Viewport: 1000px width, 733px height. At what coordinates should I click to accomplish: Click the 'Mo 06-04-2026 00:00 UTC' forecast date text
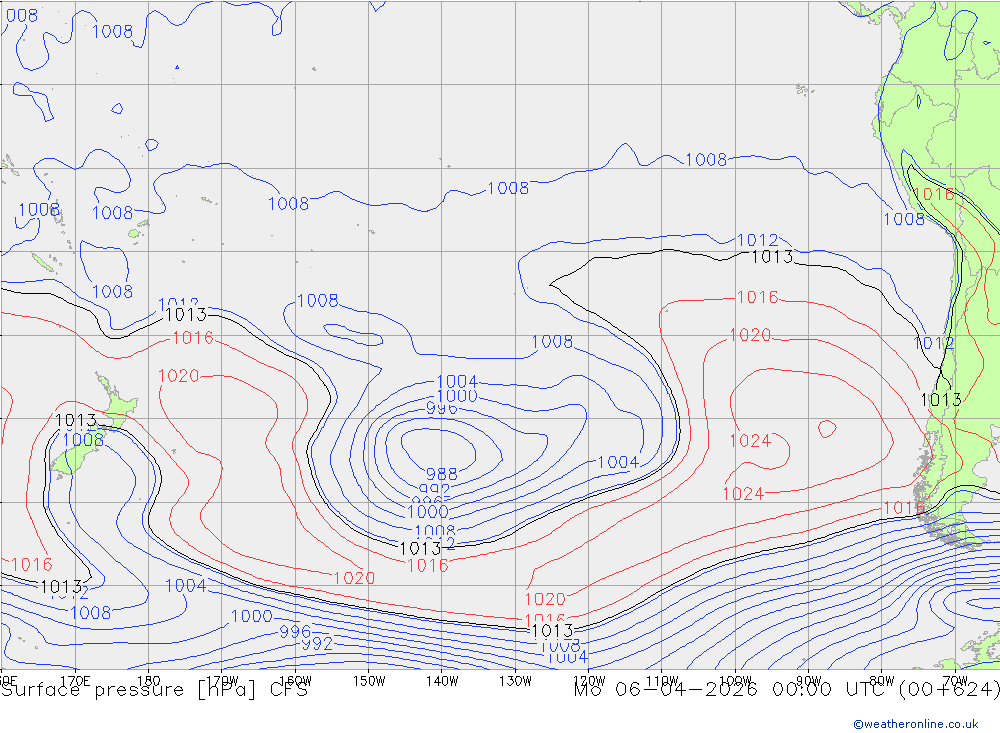pyautogui.click(x=733, y=690)
